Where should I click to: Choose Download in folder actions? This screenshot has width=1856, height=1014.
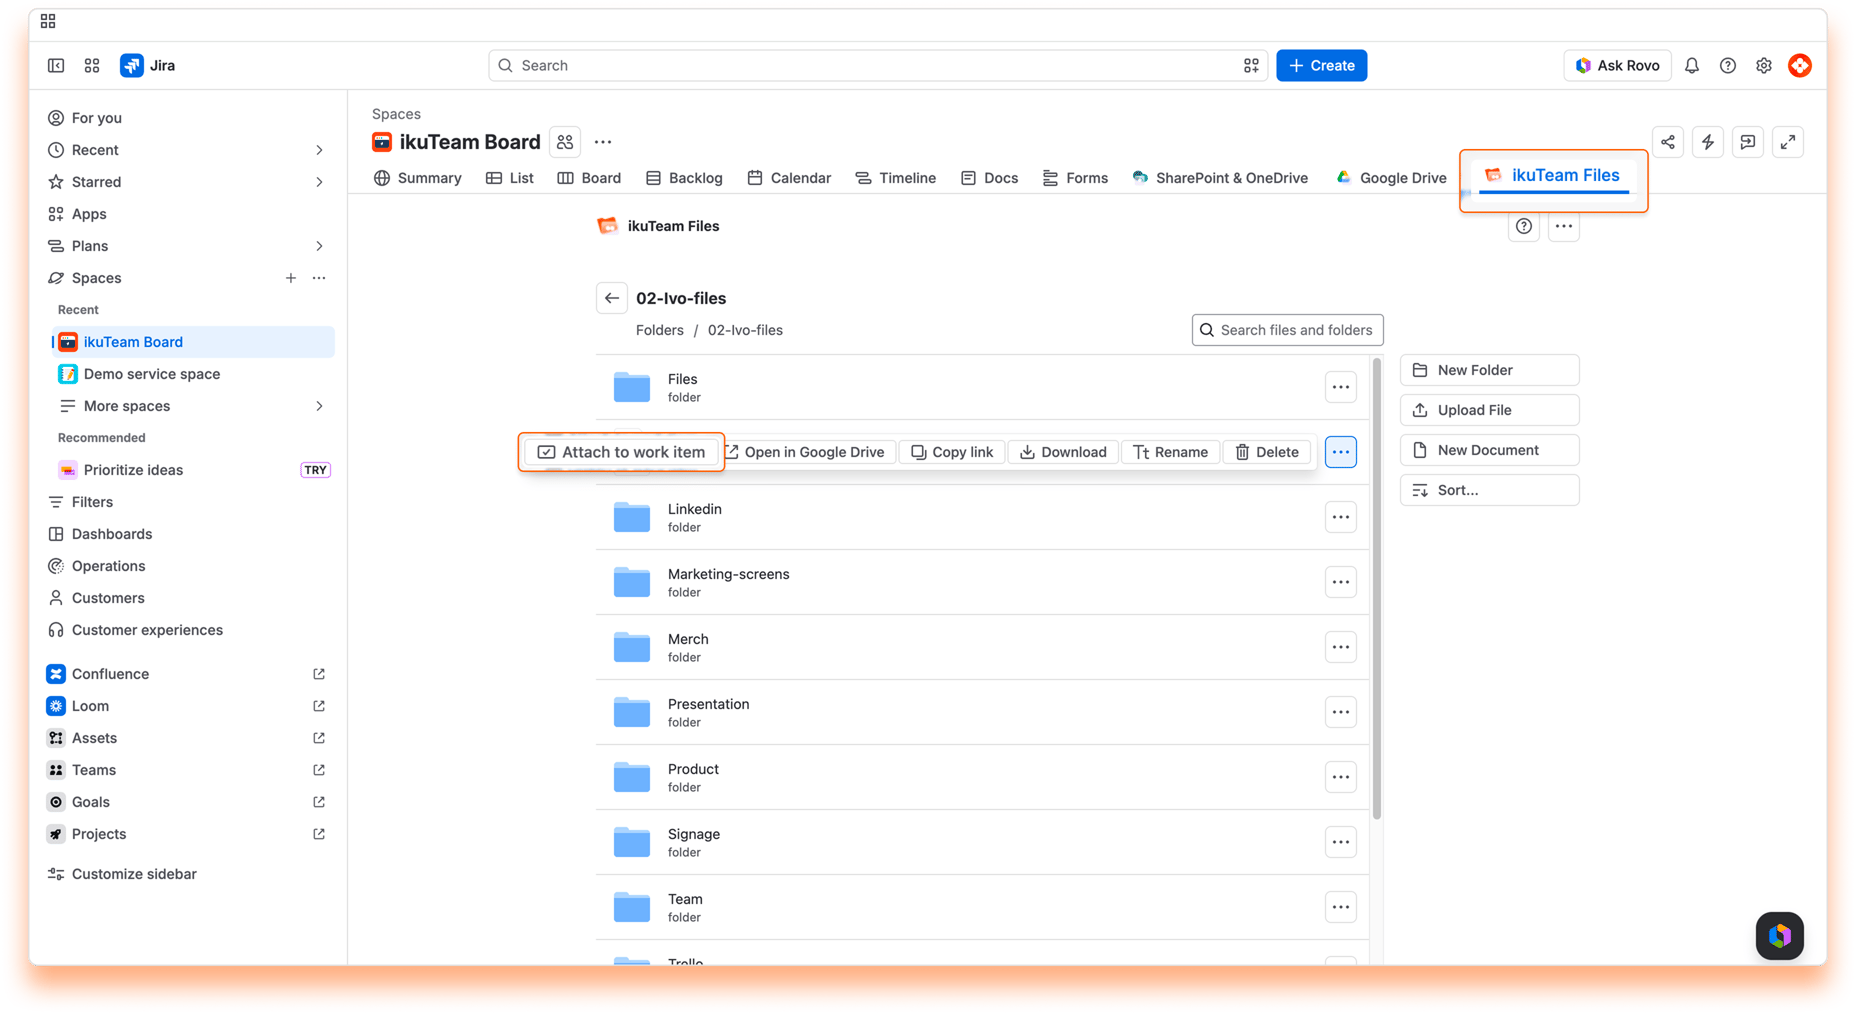[x=1063, y=452]
